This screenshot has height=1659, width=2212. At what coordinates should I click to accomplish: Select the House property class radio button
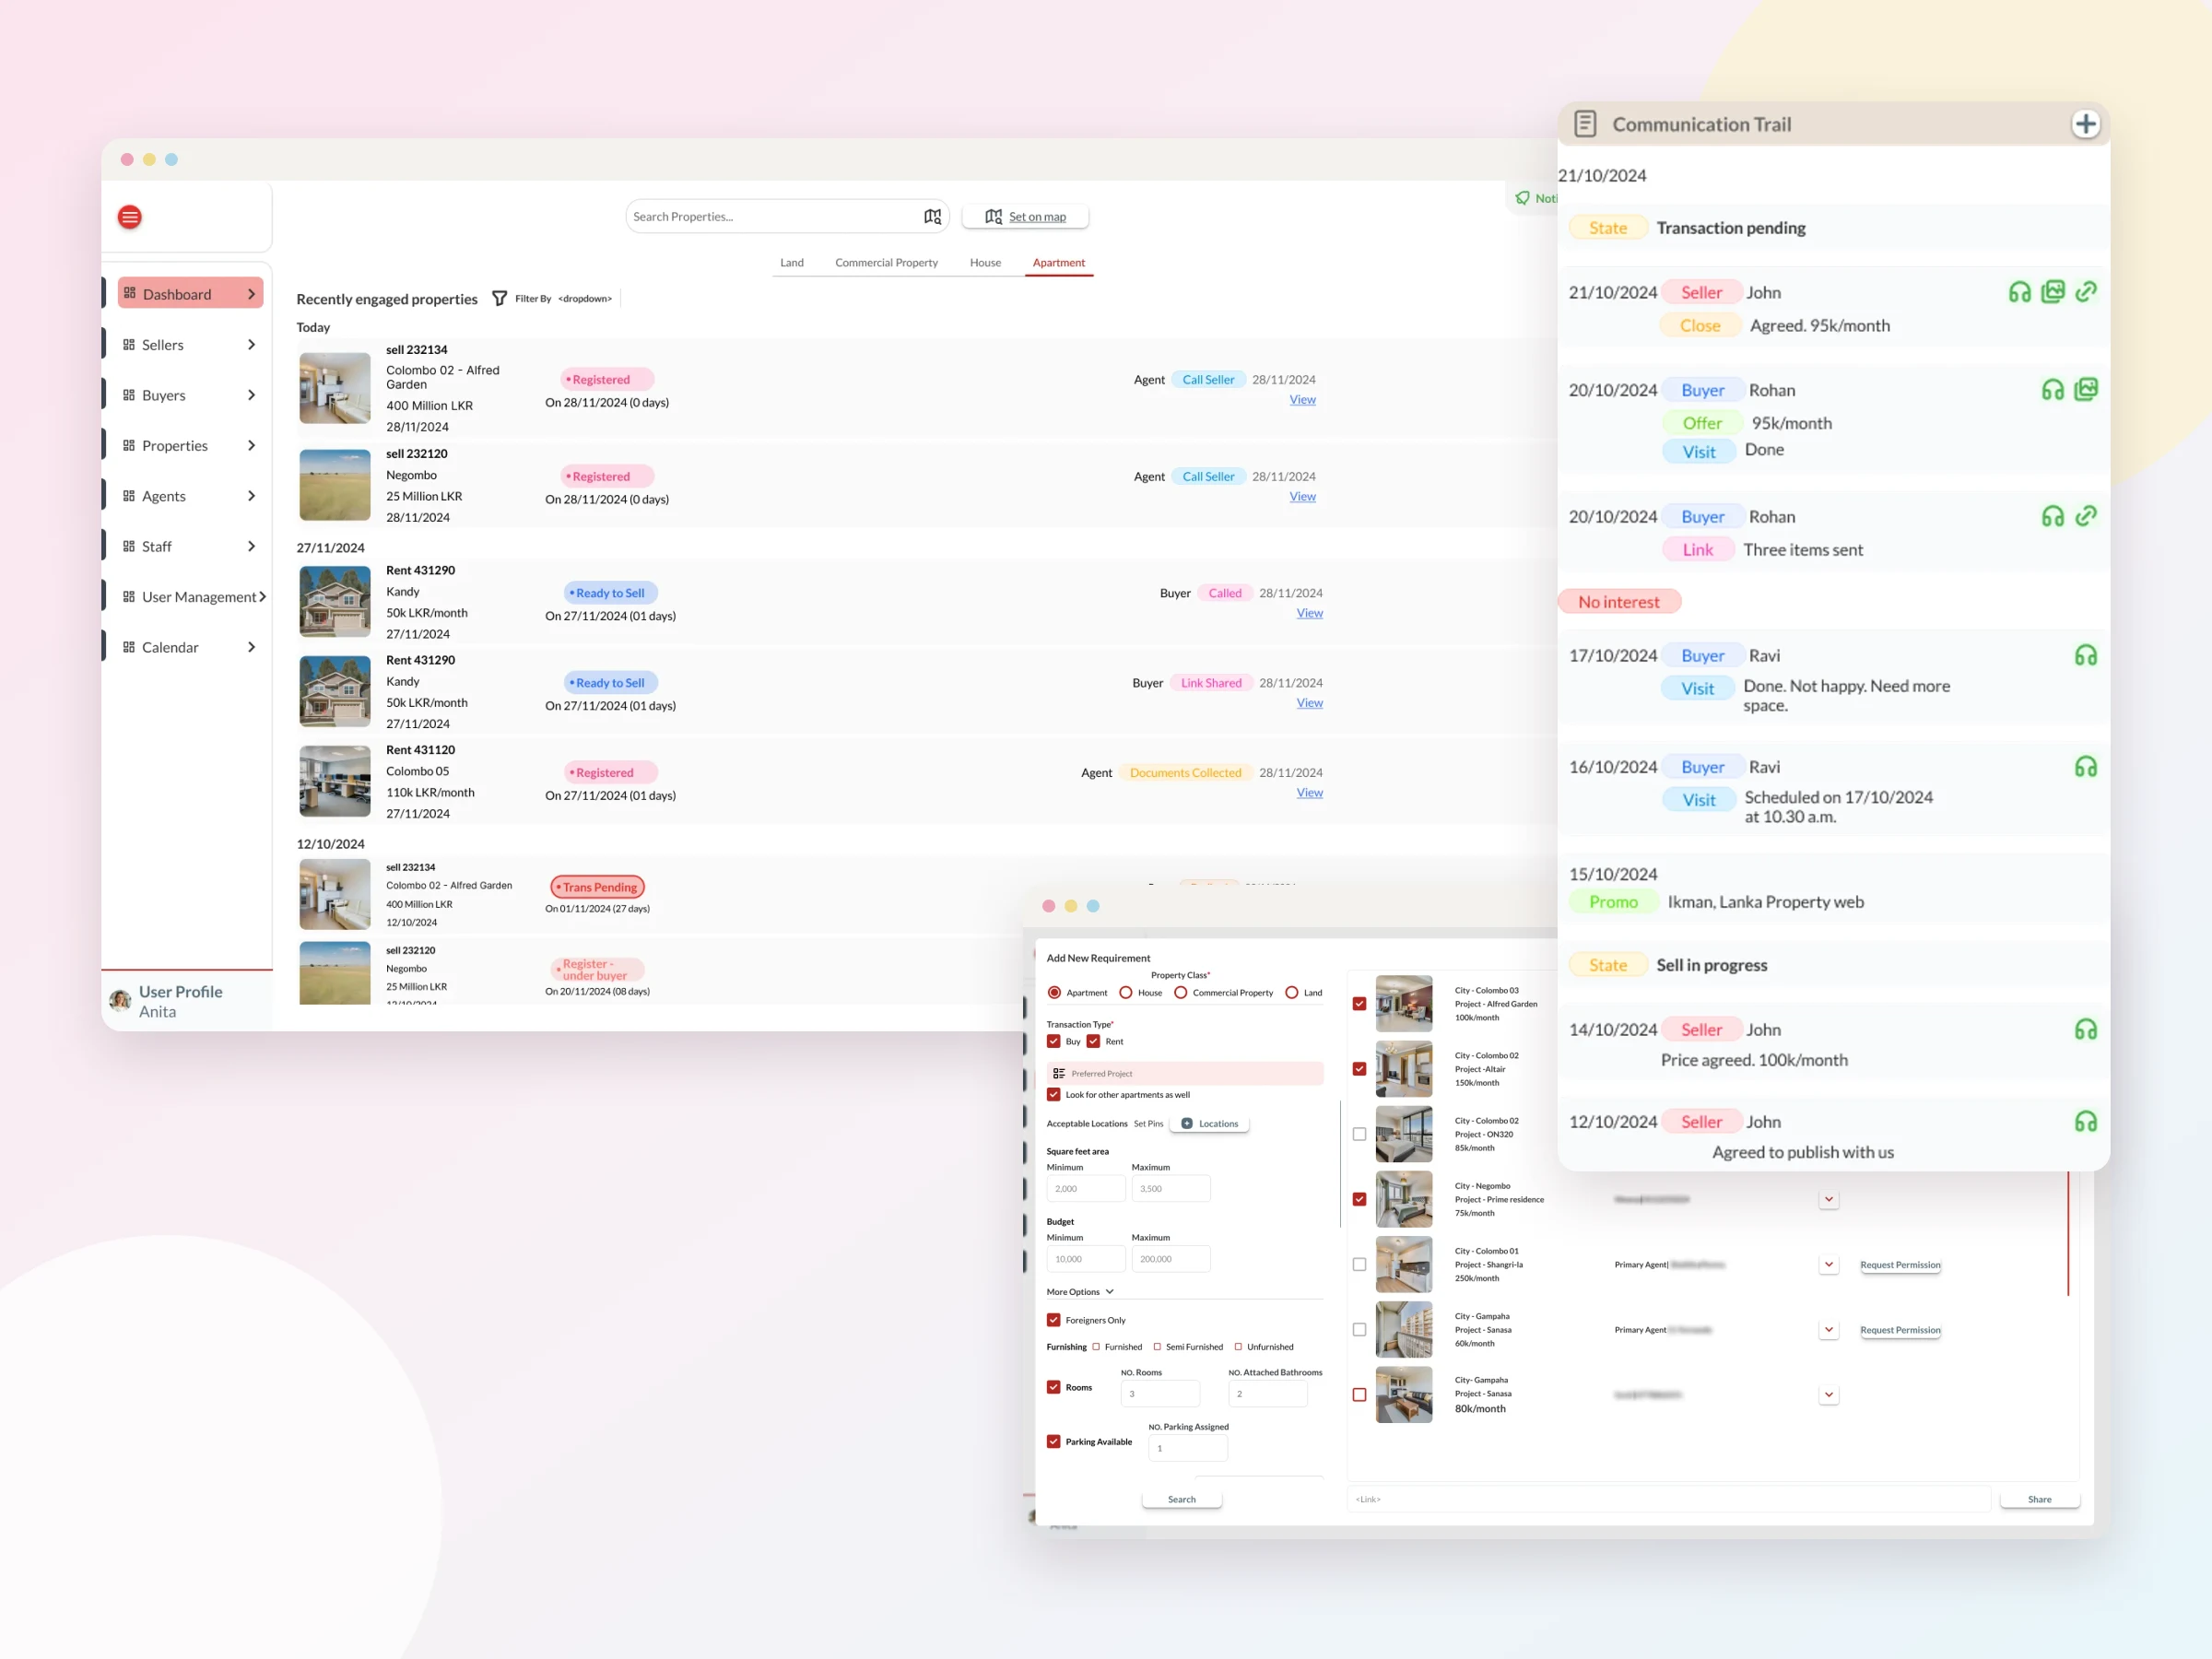tap(1126, 992)
